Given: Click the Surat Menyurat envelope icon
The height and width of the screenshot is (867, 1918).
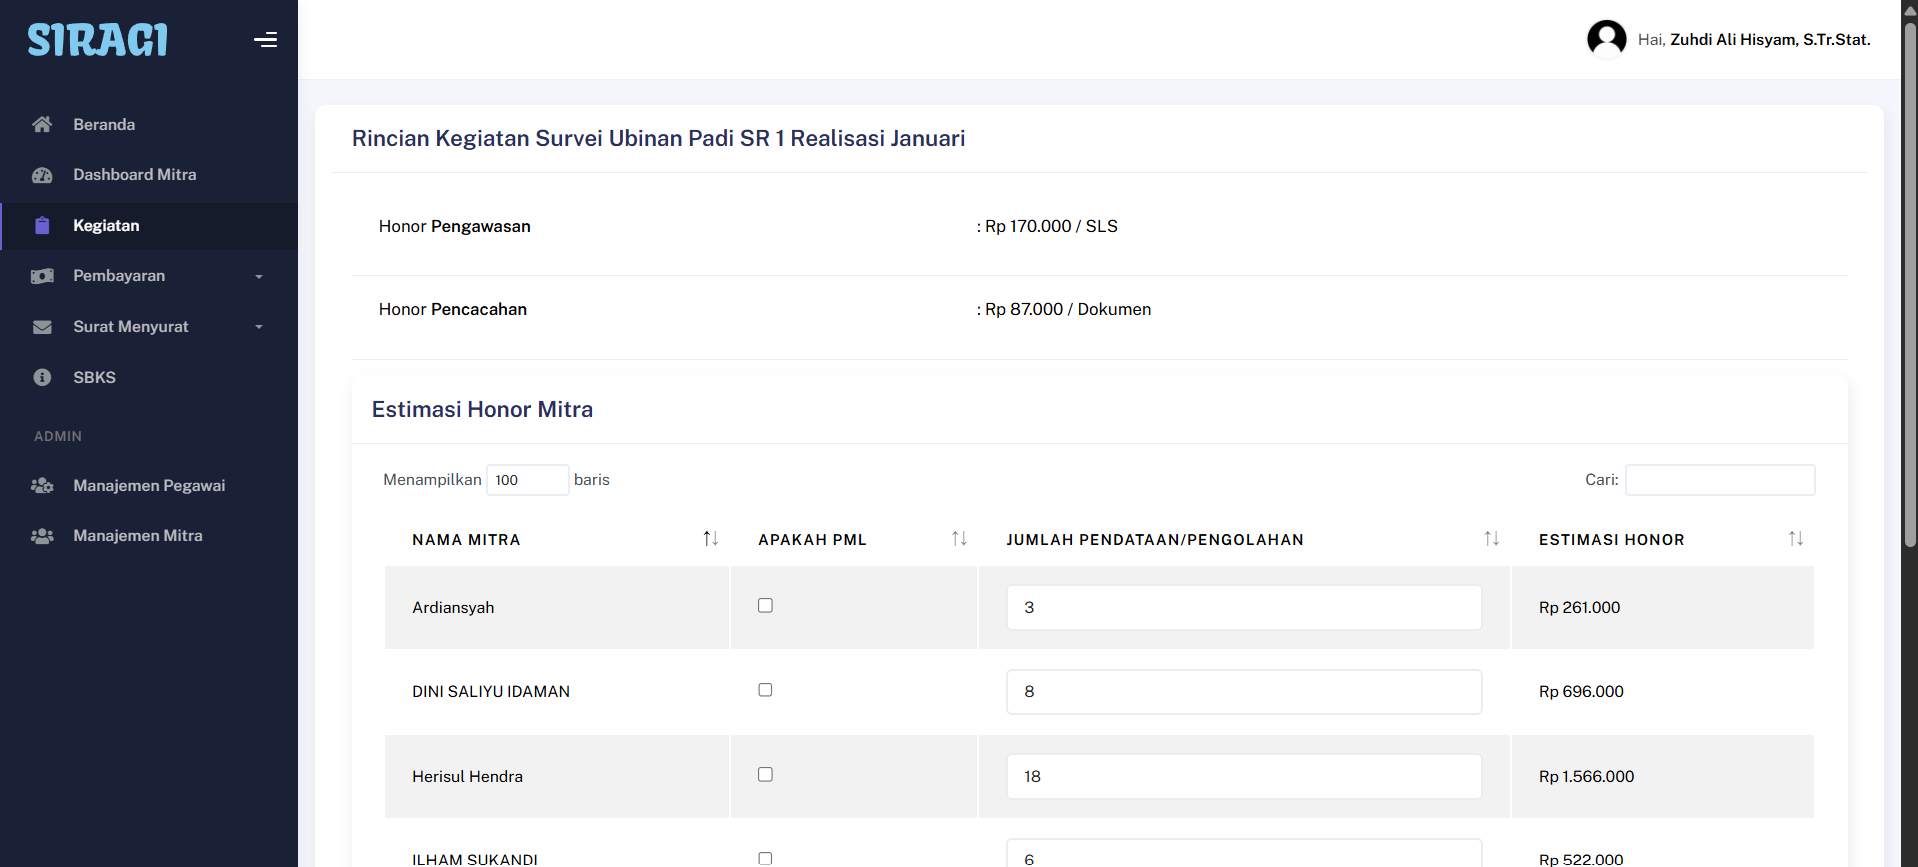Looking at the screenshot, I should (42, 327).
